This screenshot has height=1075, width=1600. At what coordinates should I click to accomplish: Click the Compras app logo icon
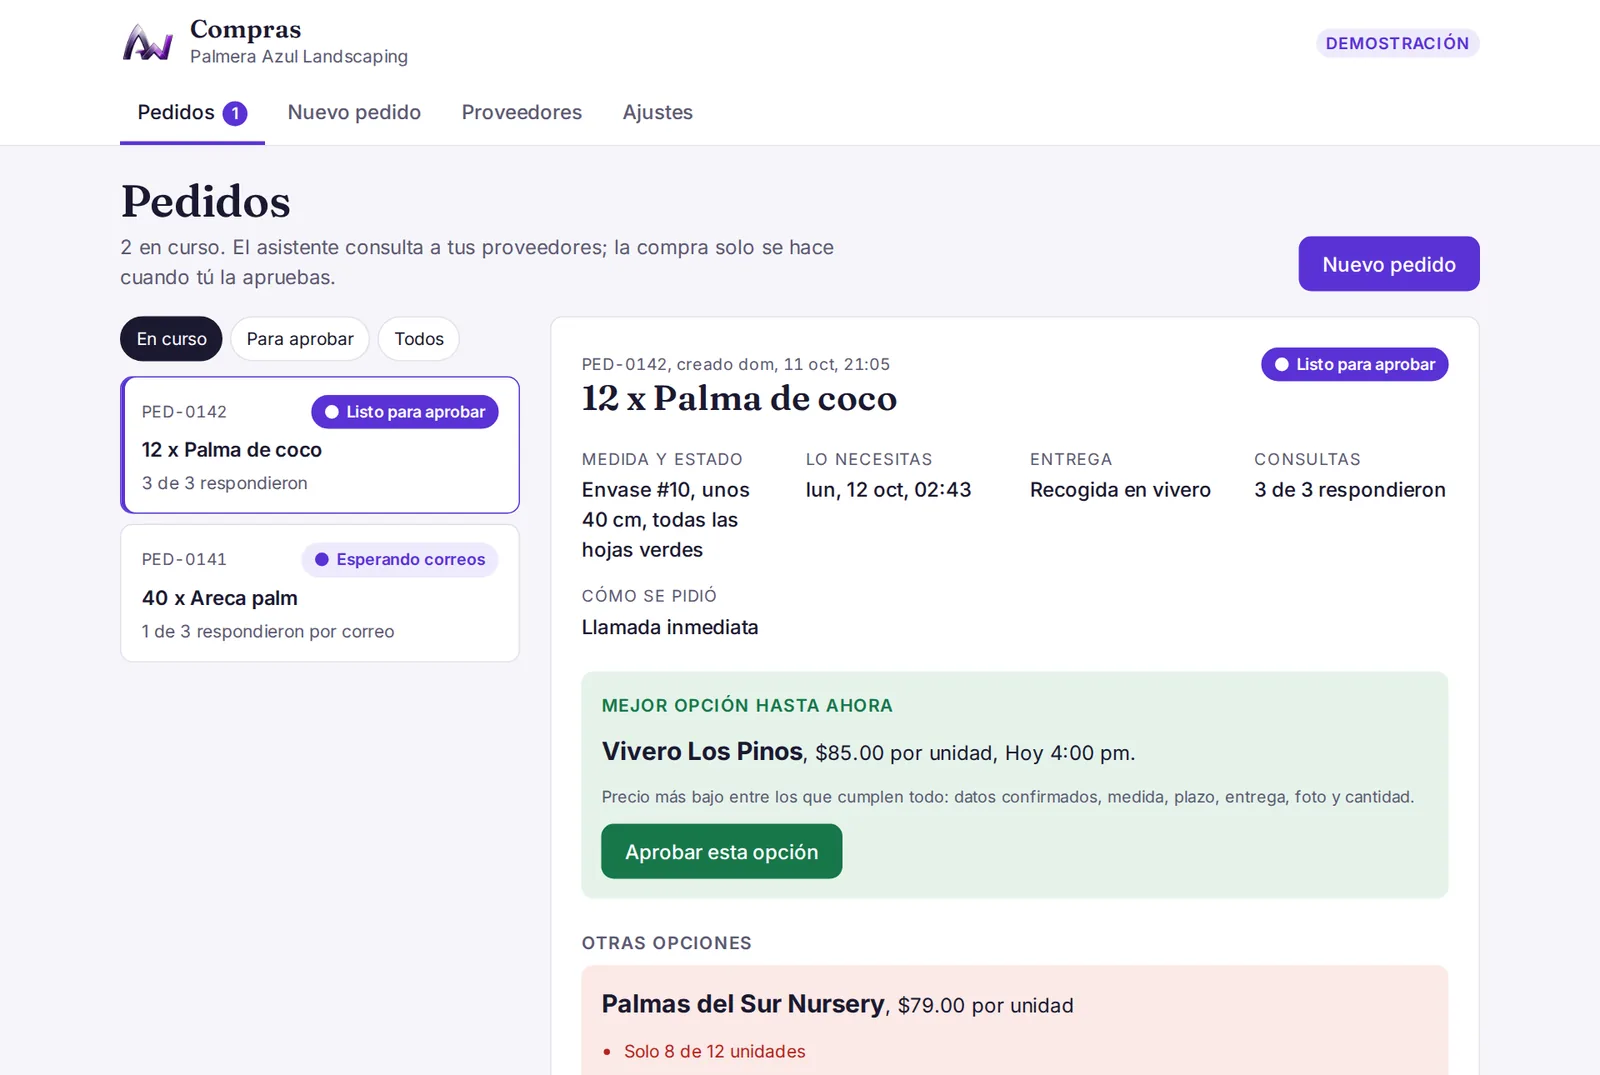[x=148, y=43]
